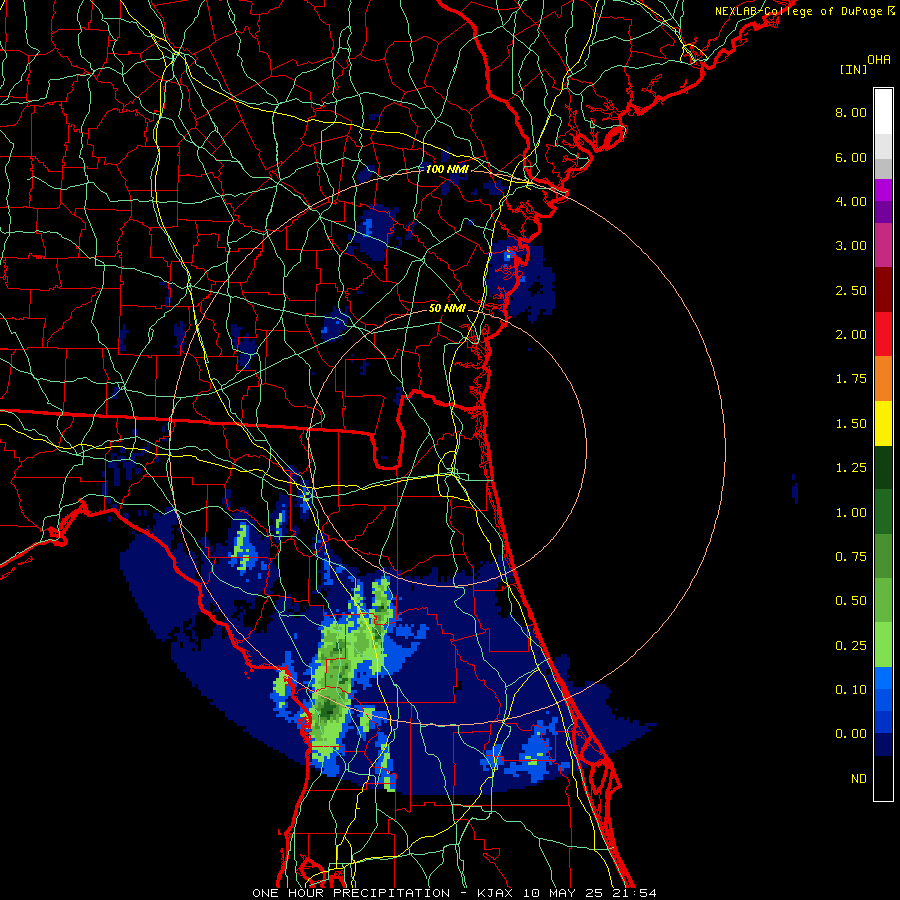This screenshot has height=900, width=900.
Task: Pick the black ND swatch in the color scale
Action: (x=883, y=778)
